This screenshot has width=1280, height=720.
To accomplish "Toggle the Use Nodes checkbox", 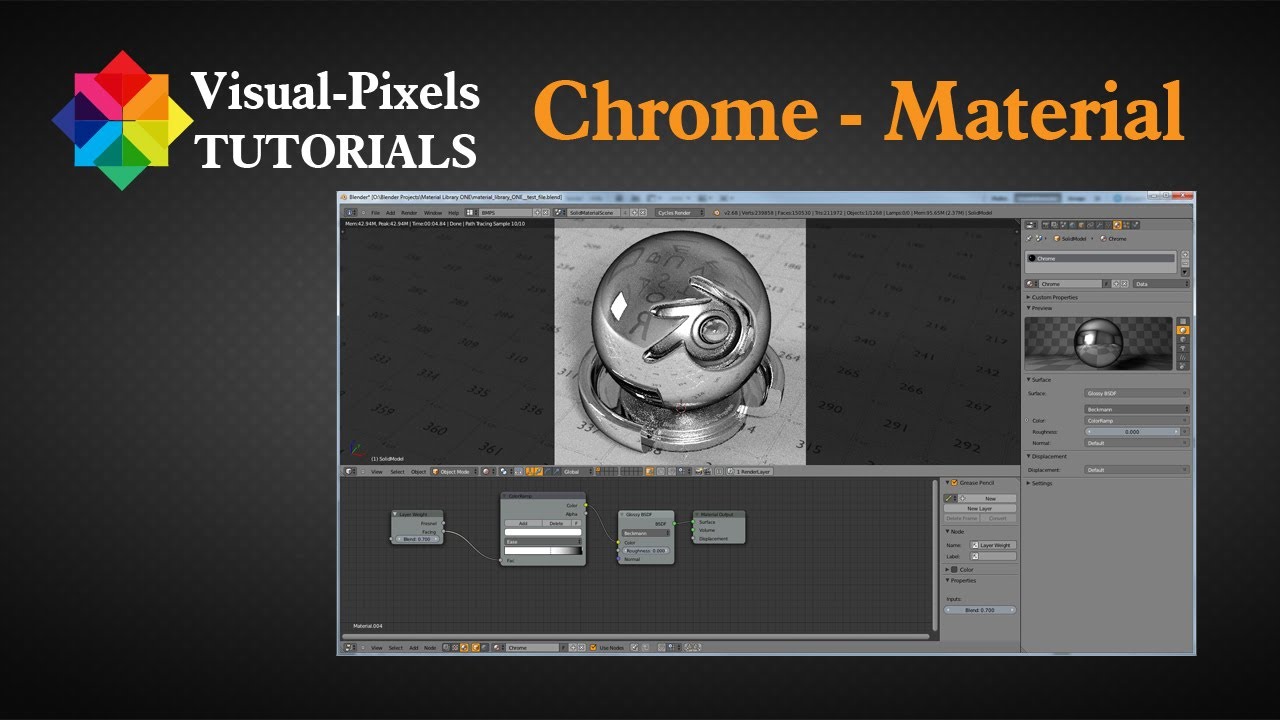I will 594,648.
